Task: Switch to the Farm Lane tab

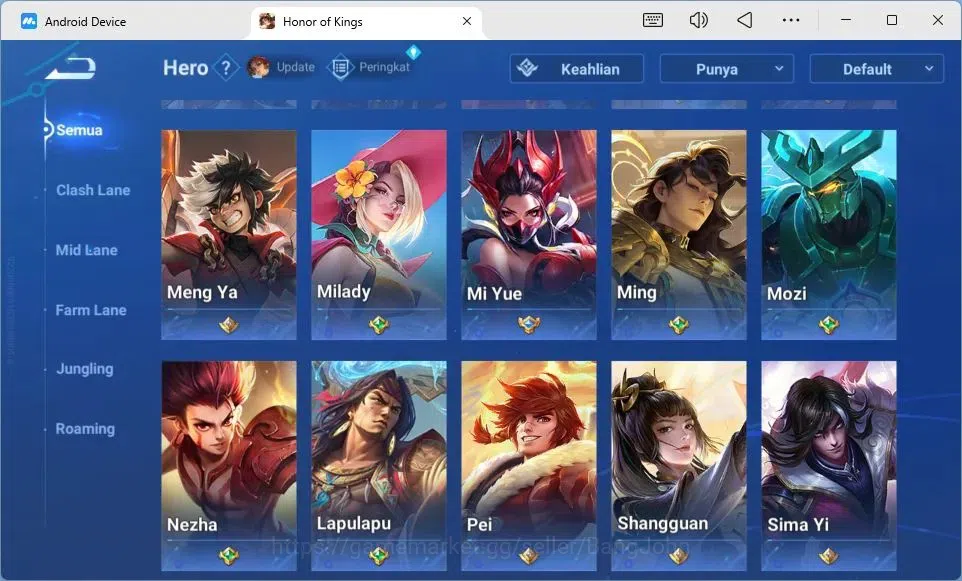Action: 91,310
